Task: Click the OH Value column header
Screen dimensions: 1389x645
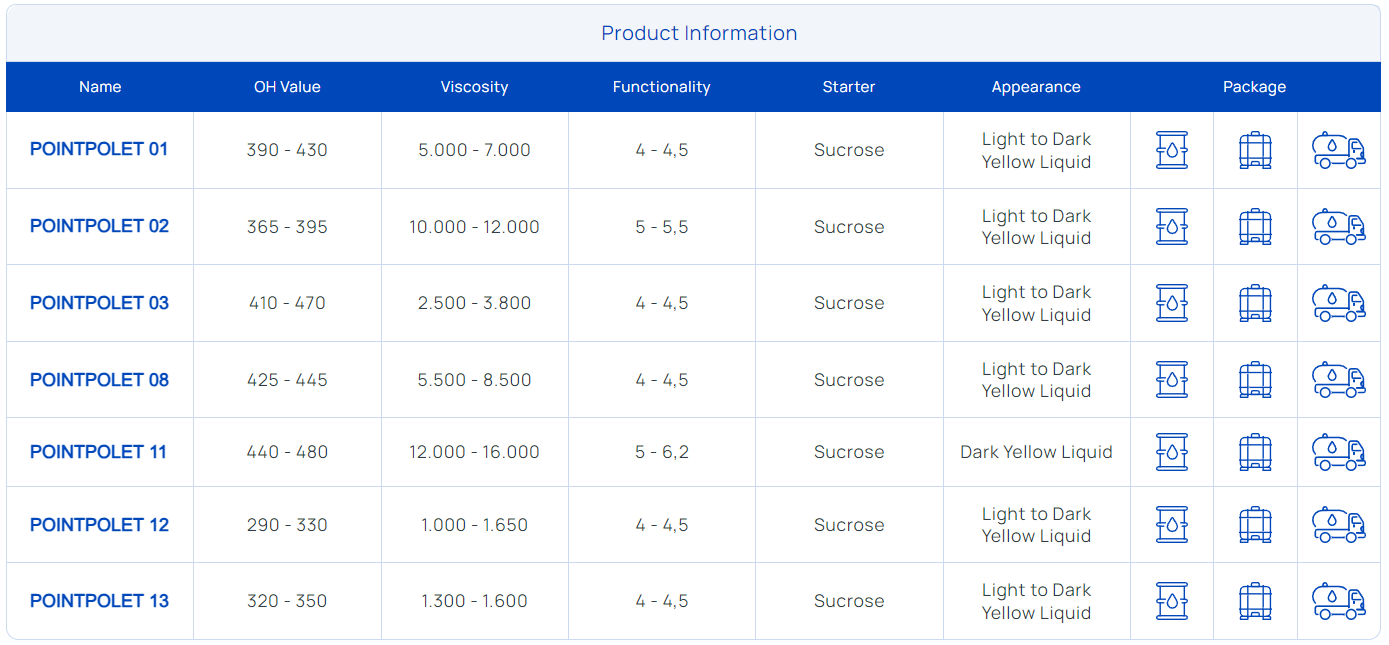Action: coord(287,87)
